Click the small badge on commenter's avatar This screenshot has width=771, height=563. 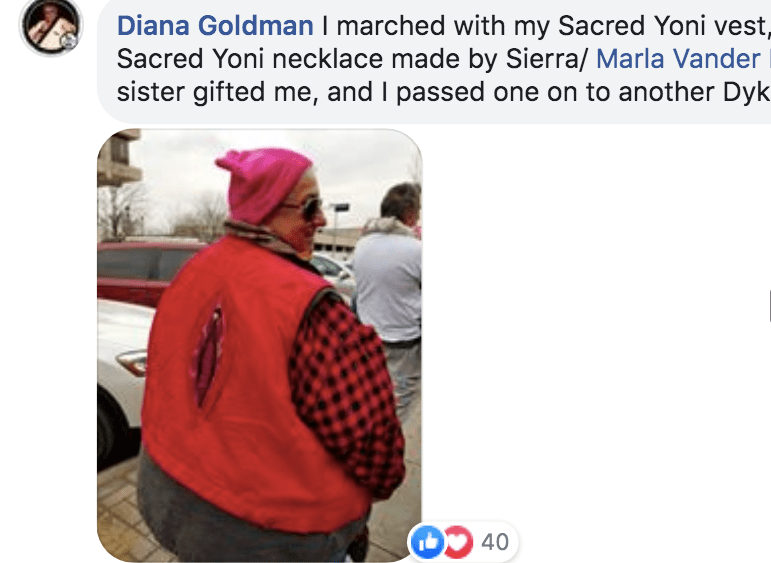(69, 42)
